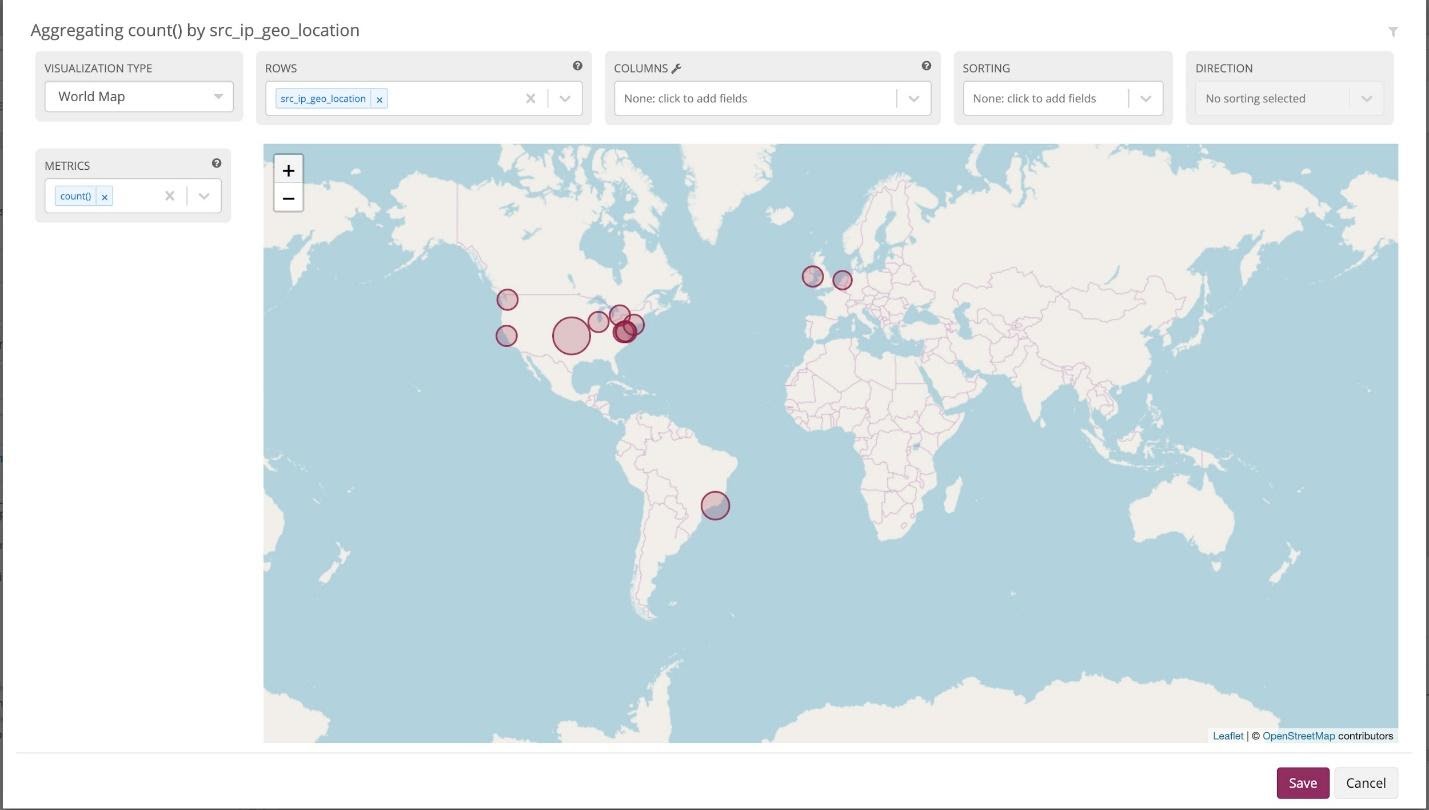The width and height of the screenshot is (1429, 810).
Task: Expand the METRICS function dropdown
Action: pos(203,196)
